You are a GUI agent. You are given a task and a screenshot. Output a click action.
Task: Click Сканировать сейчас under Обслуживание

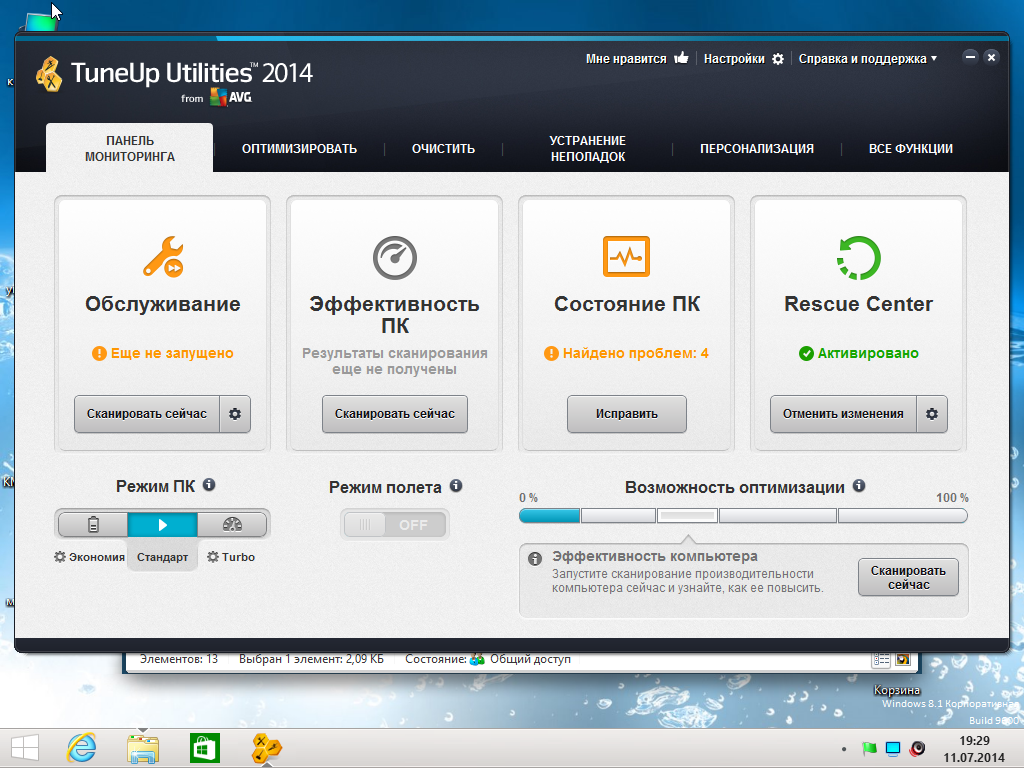click(147, 413)
